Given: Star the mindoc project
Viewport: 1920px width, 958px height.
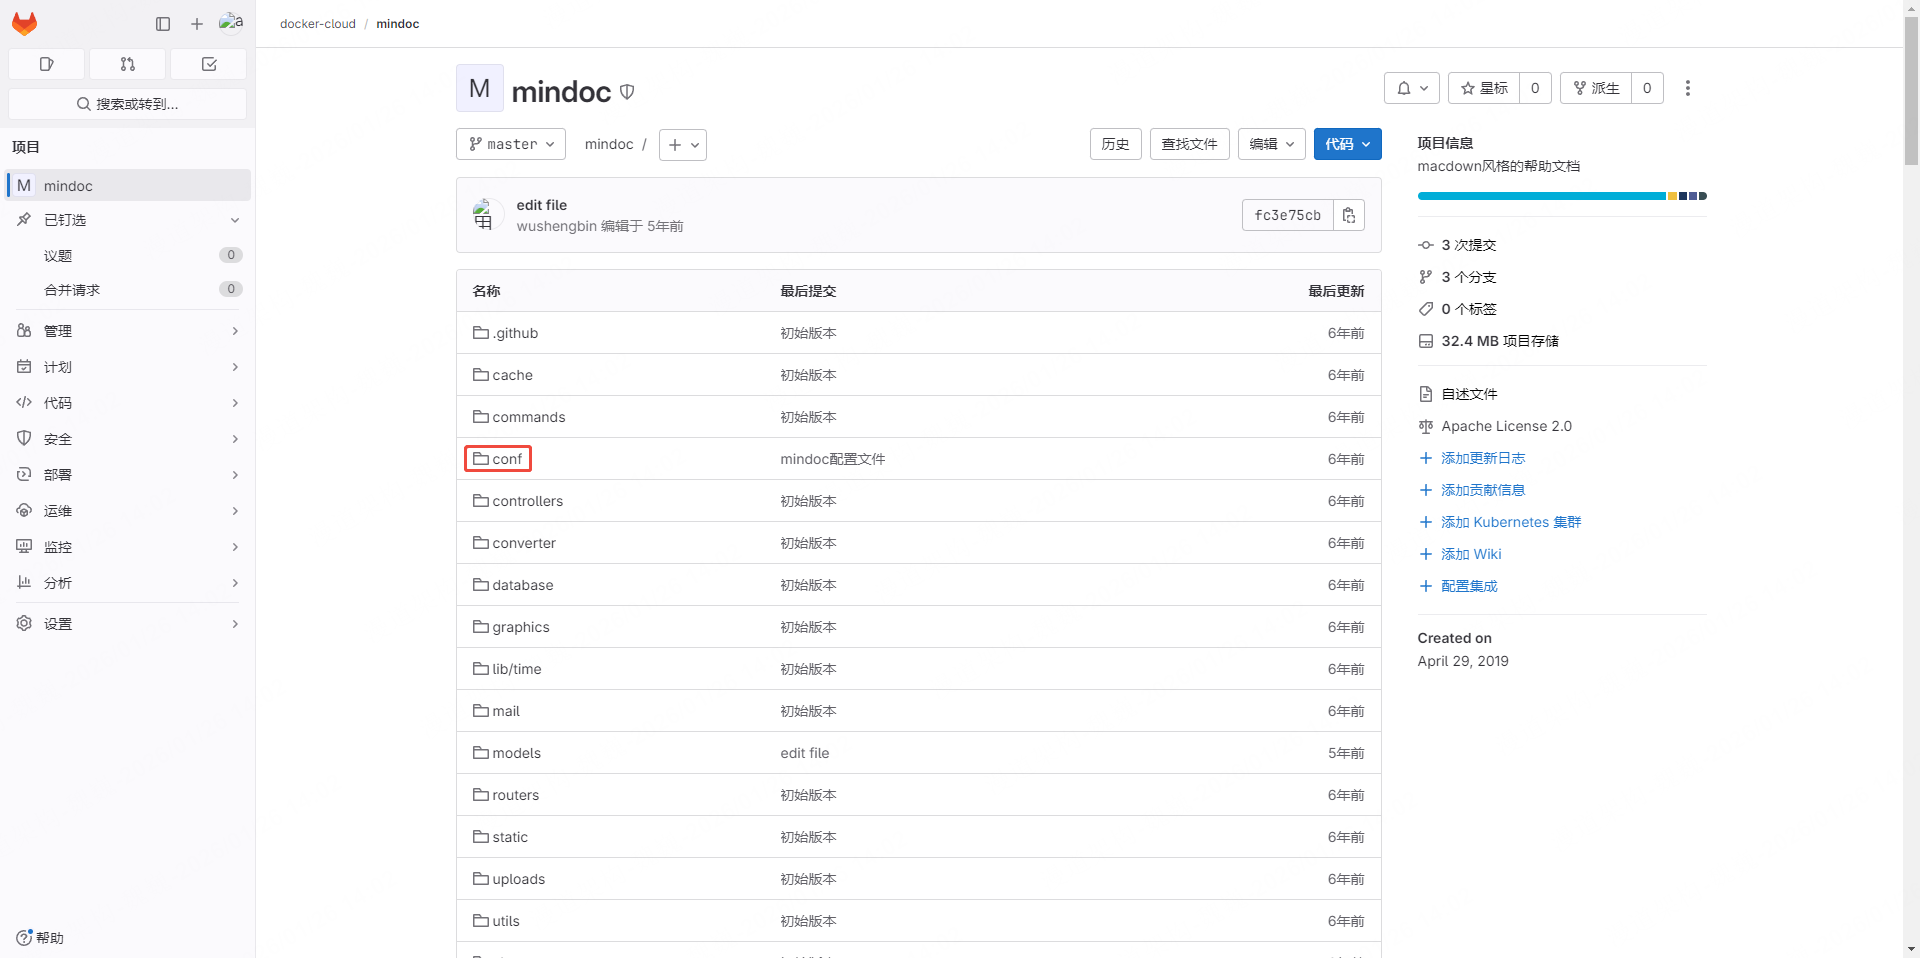Looking at the screenshot, I should (x=1484, y=88).
